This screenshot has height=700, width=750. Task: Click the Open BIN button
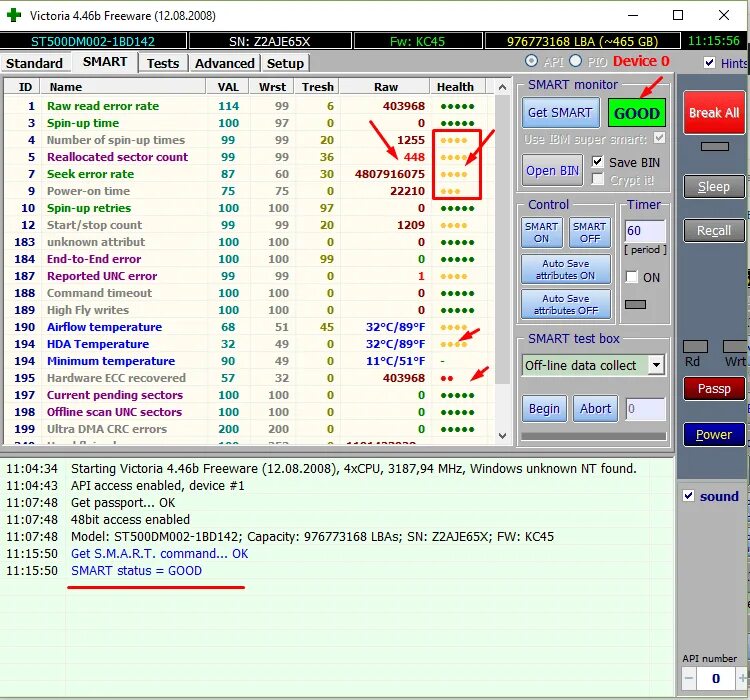coord(552,170)
